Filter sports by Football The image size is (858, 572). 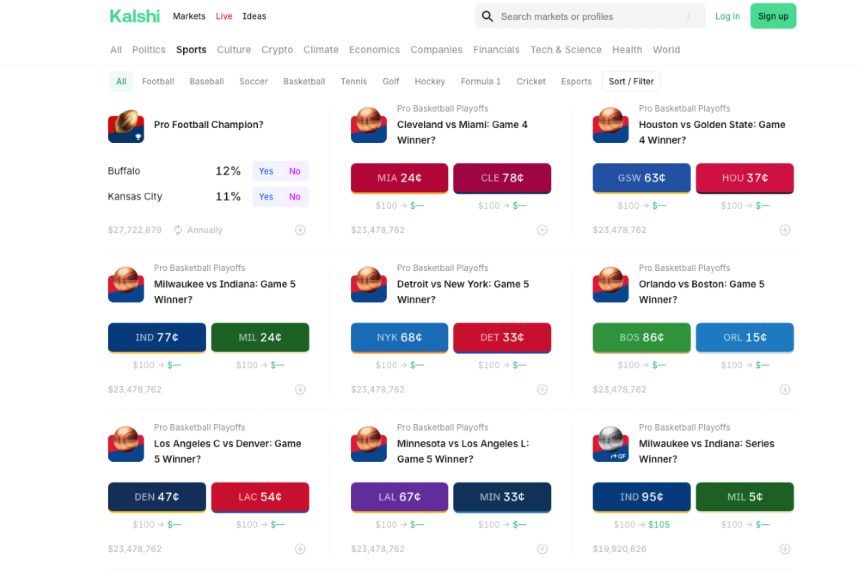[x=158, y=81]
